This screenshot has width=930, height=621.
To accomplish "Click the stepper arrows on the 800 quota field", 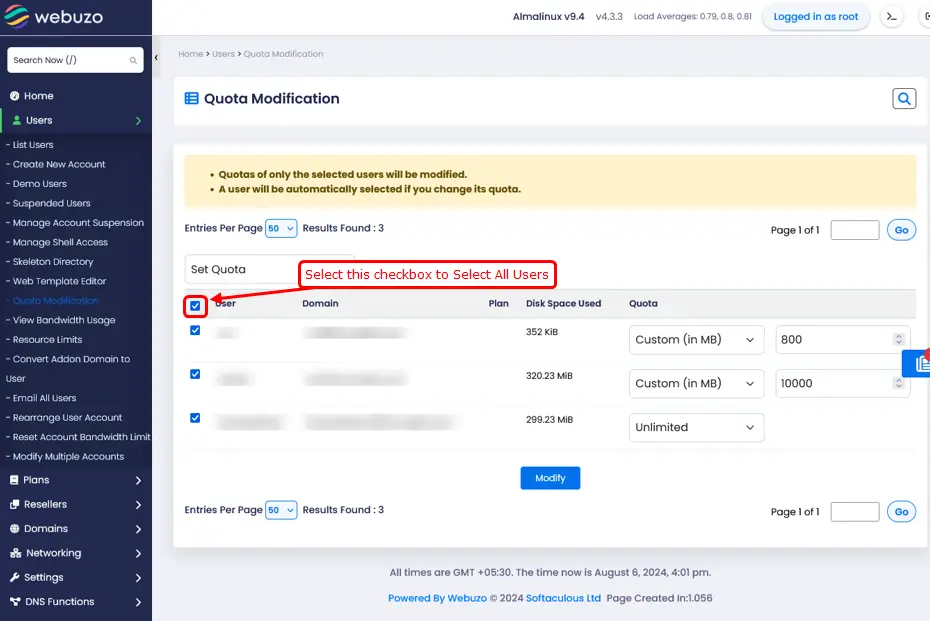I will point(897,339).
